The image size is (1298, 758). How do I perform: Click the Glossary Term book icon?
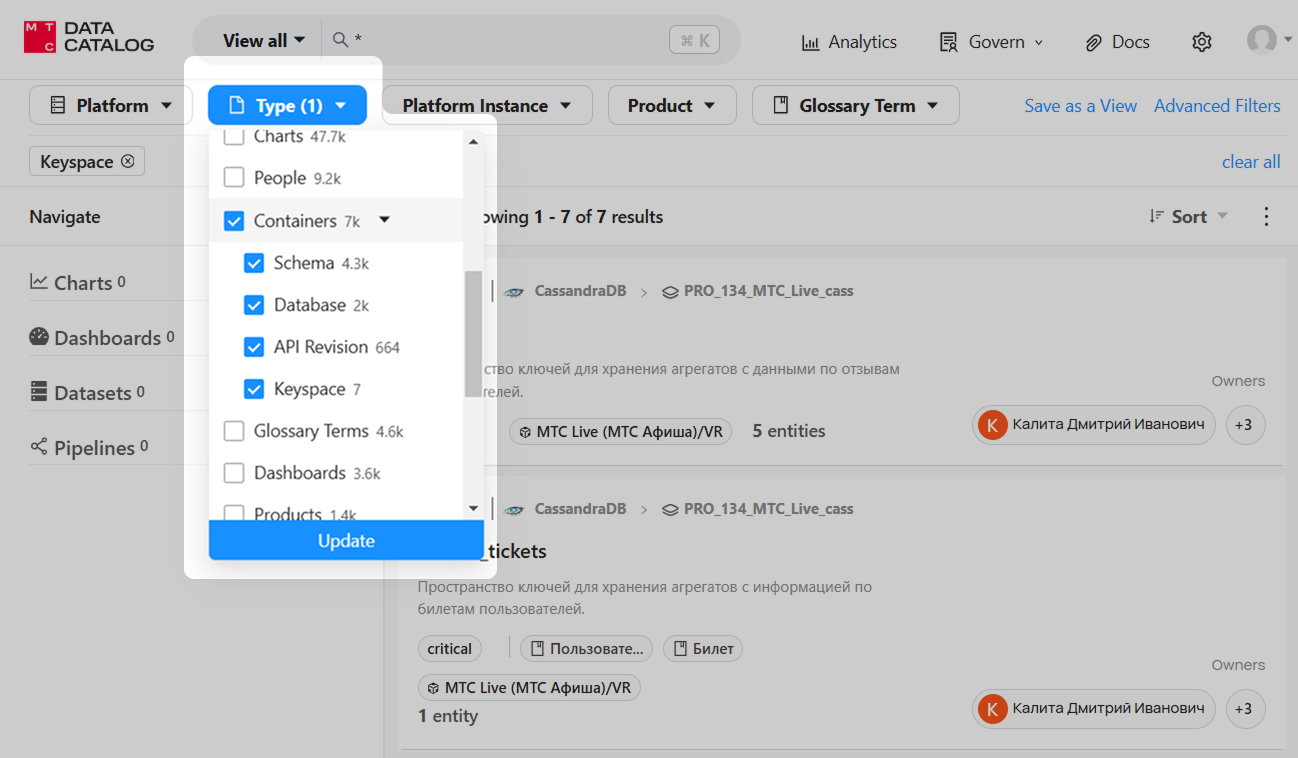pyautogui.click(x=781, y=105)
